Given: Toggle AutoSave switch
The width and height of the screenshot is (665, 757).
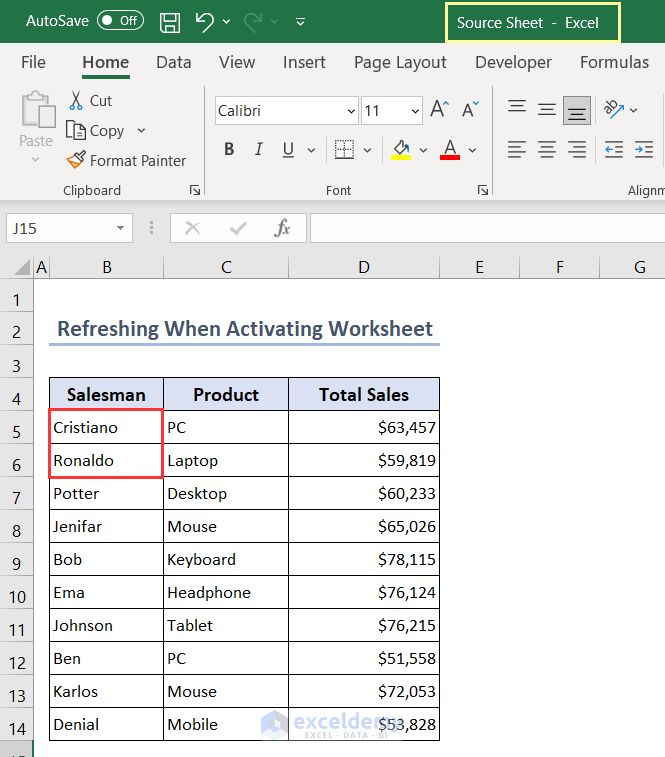Looking at the screenshot, I should [120, 21].
